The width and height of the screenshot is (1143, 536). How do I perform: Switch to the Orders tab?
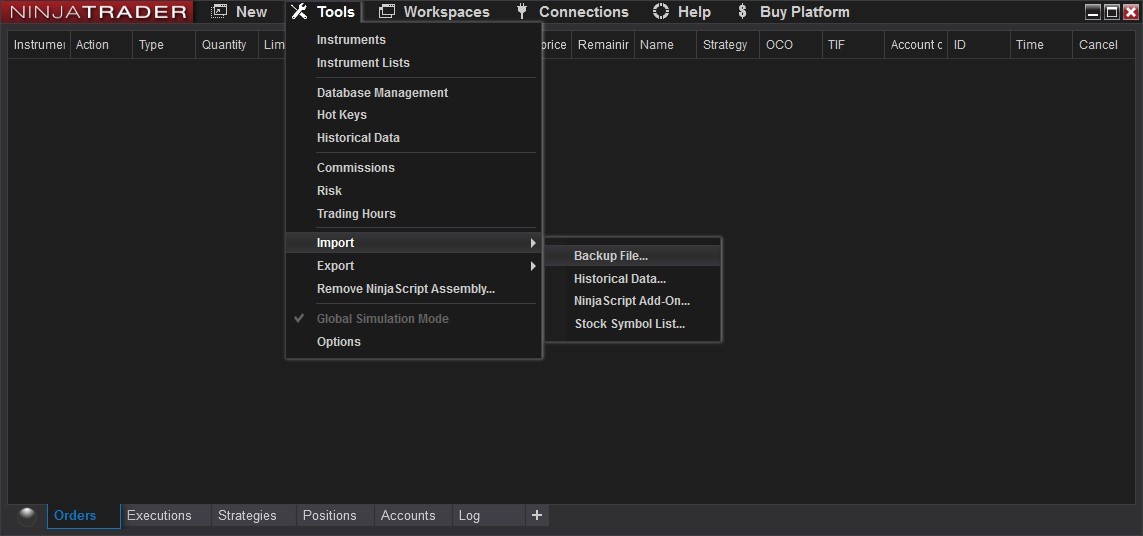click(84, 516)
